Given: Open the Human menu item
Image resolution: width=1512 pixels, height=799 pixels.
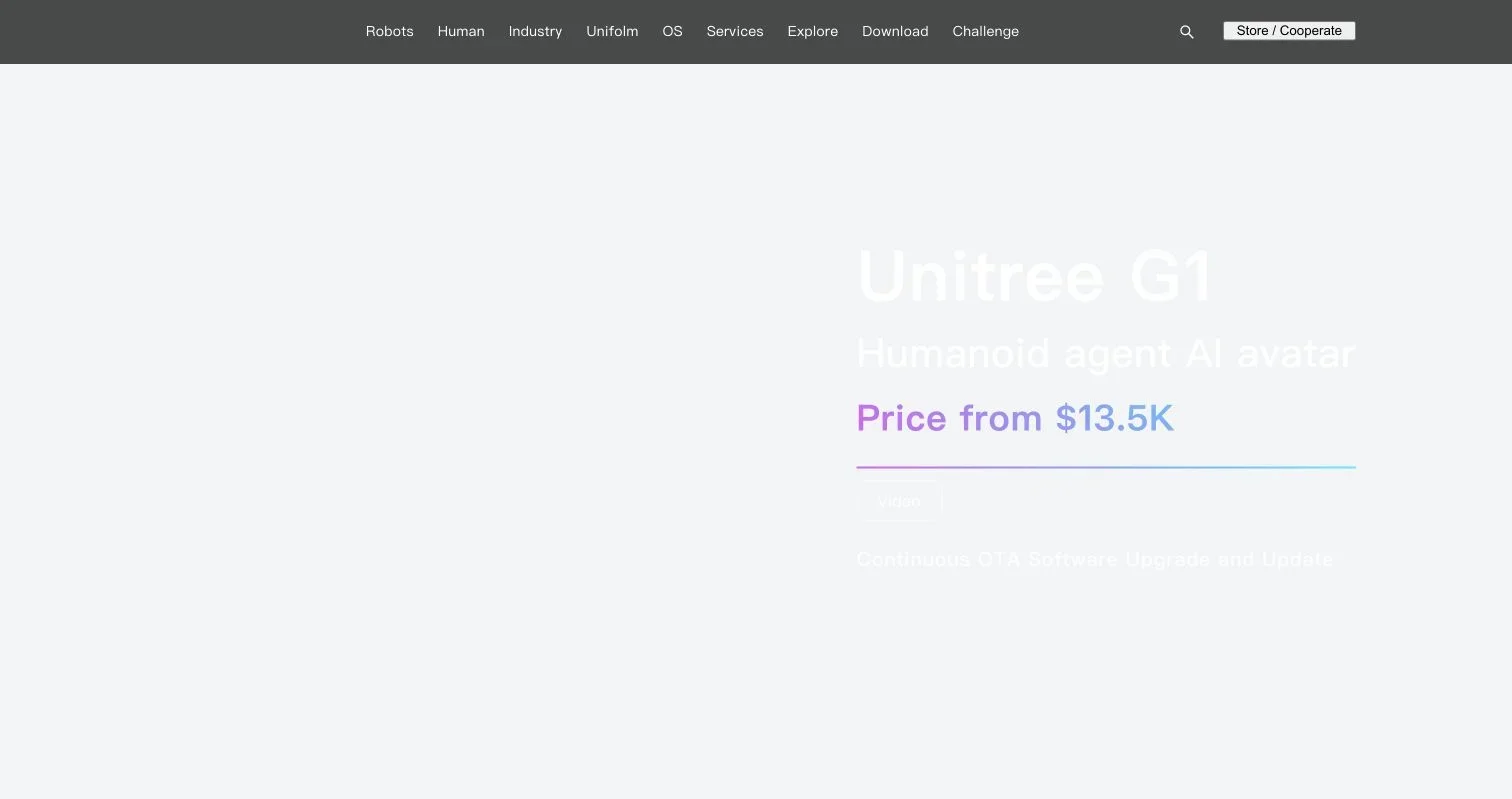Looking at the screenshot, I should coord(461,31).
